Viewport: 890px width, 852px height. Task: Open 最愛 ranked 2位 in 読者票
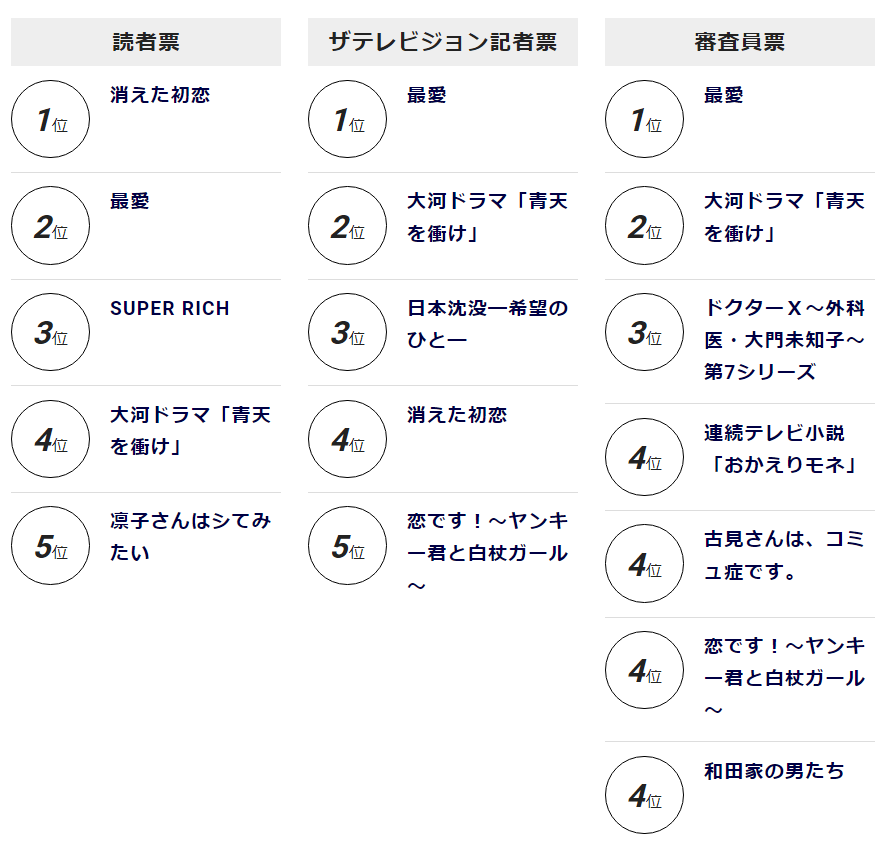[130, 201]
